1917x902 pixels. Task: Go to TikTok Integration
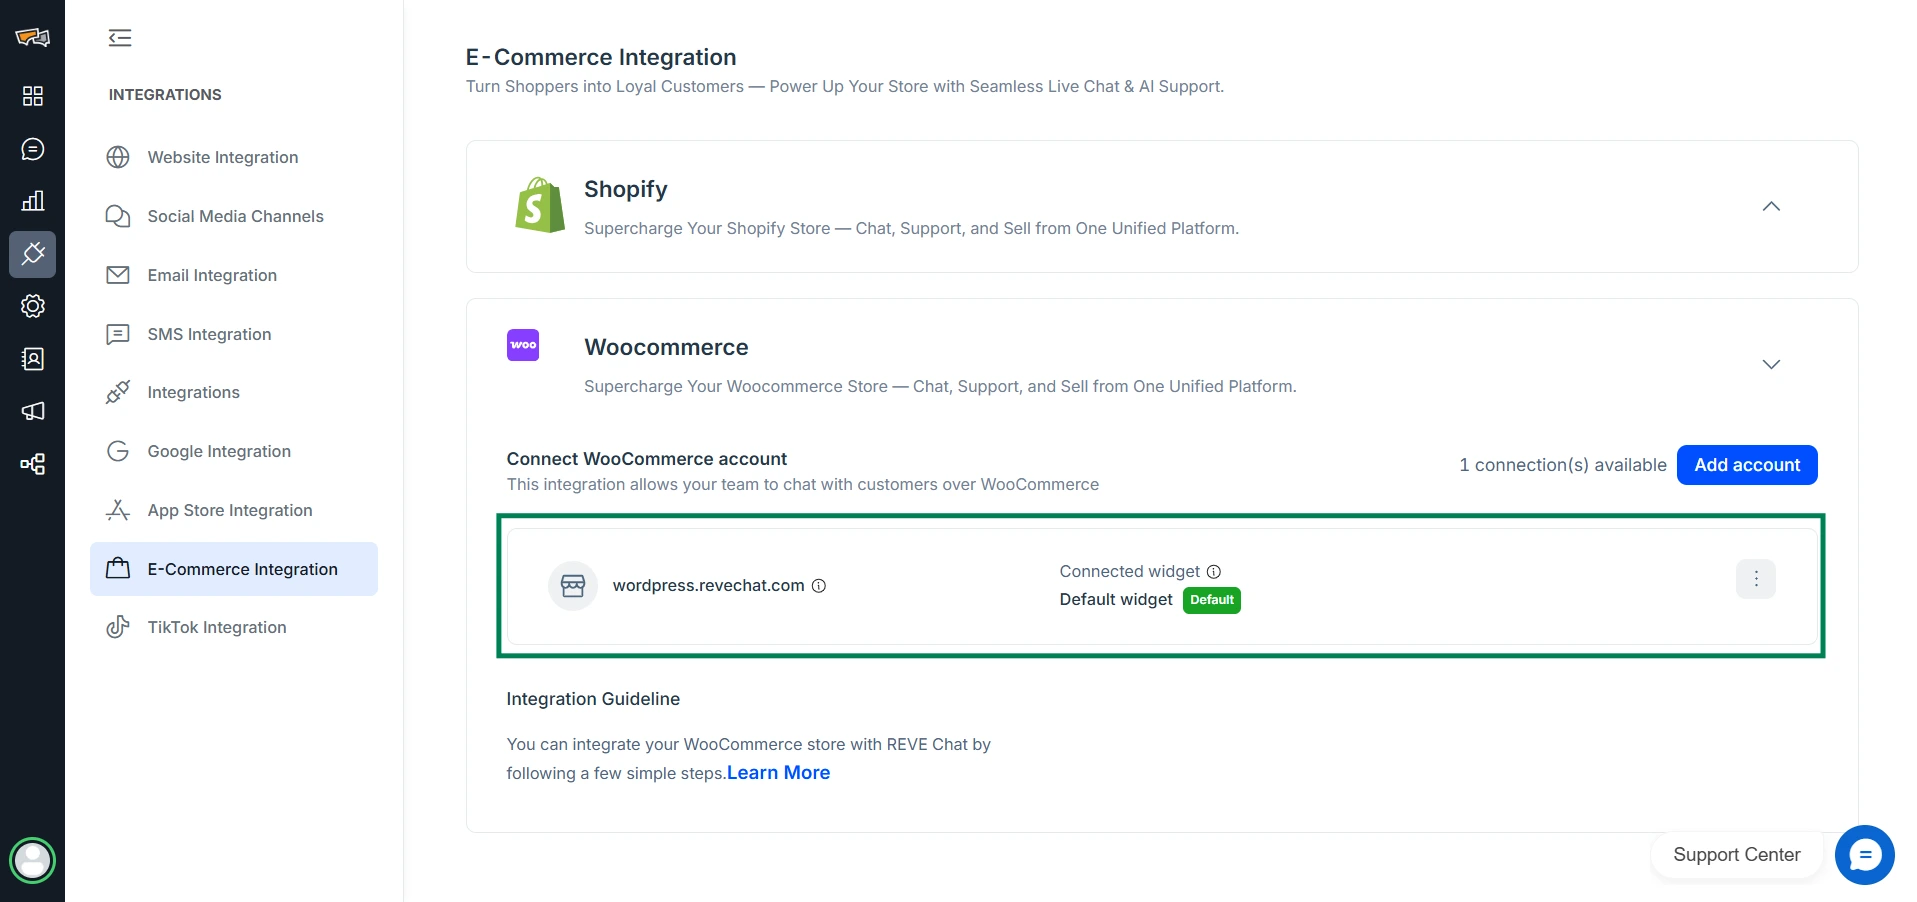click(234, 627)
